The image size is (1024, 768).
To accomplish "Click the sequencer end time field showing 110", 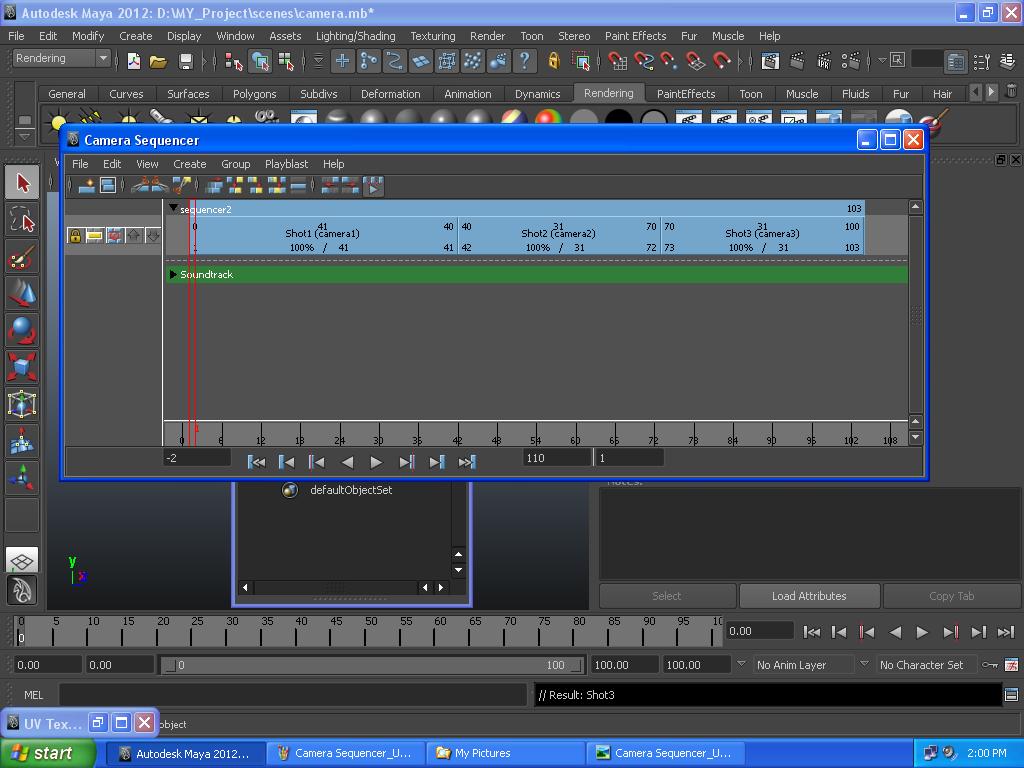I will [556, 458].
